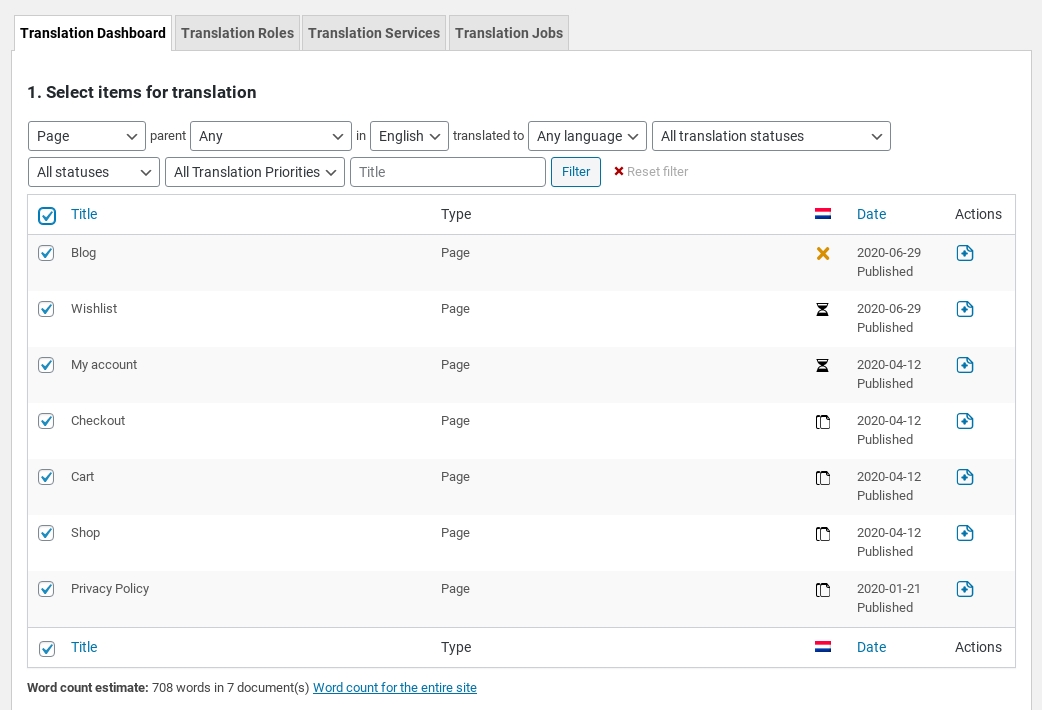Click the hourglass status icon for Wishlist
Image resolution: width=1042 pixels, height=710 pixels.
[x=823, y=310]
